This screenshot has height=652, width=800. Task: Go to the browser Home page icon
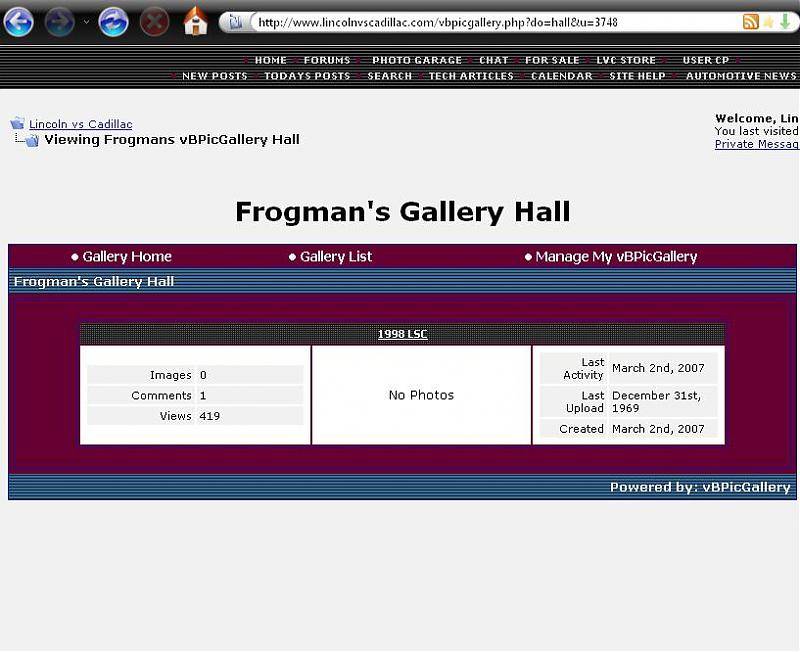pyautogui.click(x=196, y=21)
